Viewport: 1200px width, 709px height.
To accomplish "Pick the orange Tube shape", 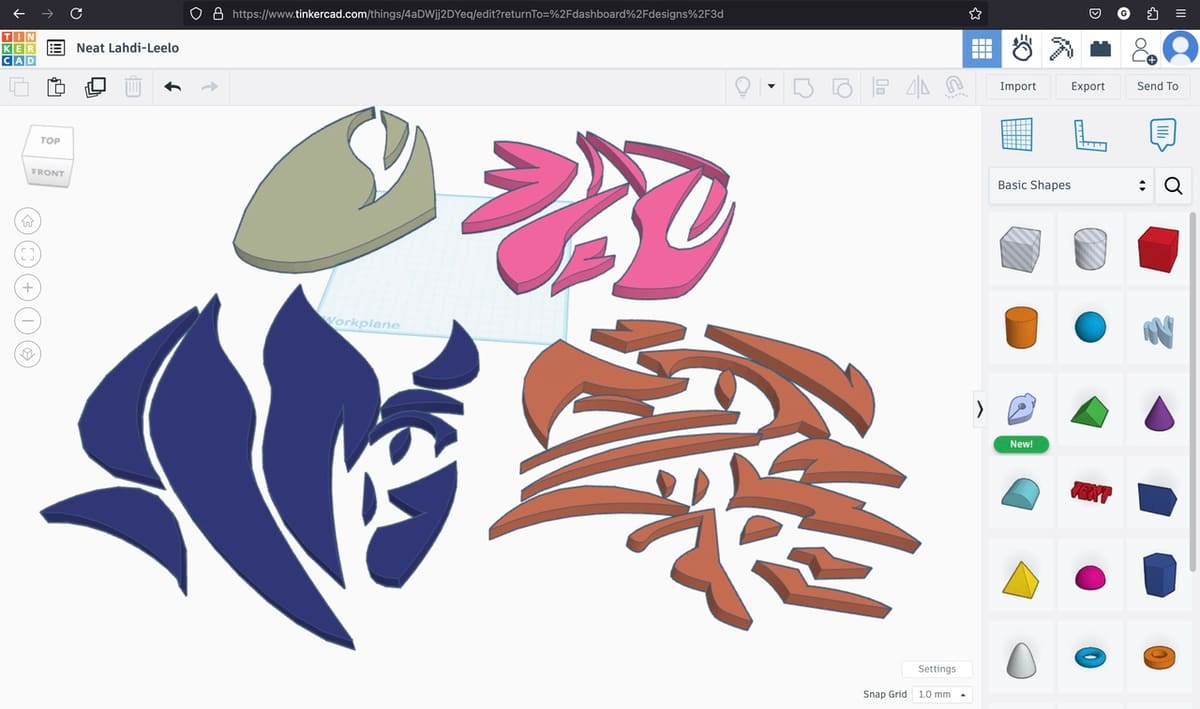I will [x=1158, y=657].
